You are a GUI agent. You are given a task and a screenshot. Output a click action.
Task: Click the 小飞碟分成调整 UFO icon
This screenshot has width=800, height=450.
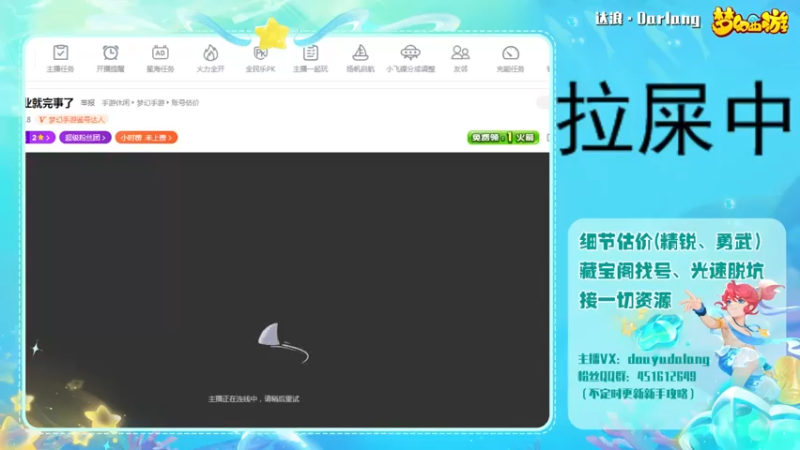click(410, 53)
